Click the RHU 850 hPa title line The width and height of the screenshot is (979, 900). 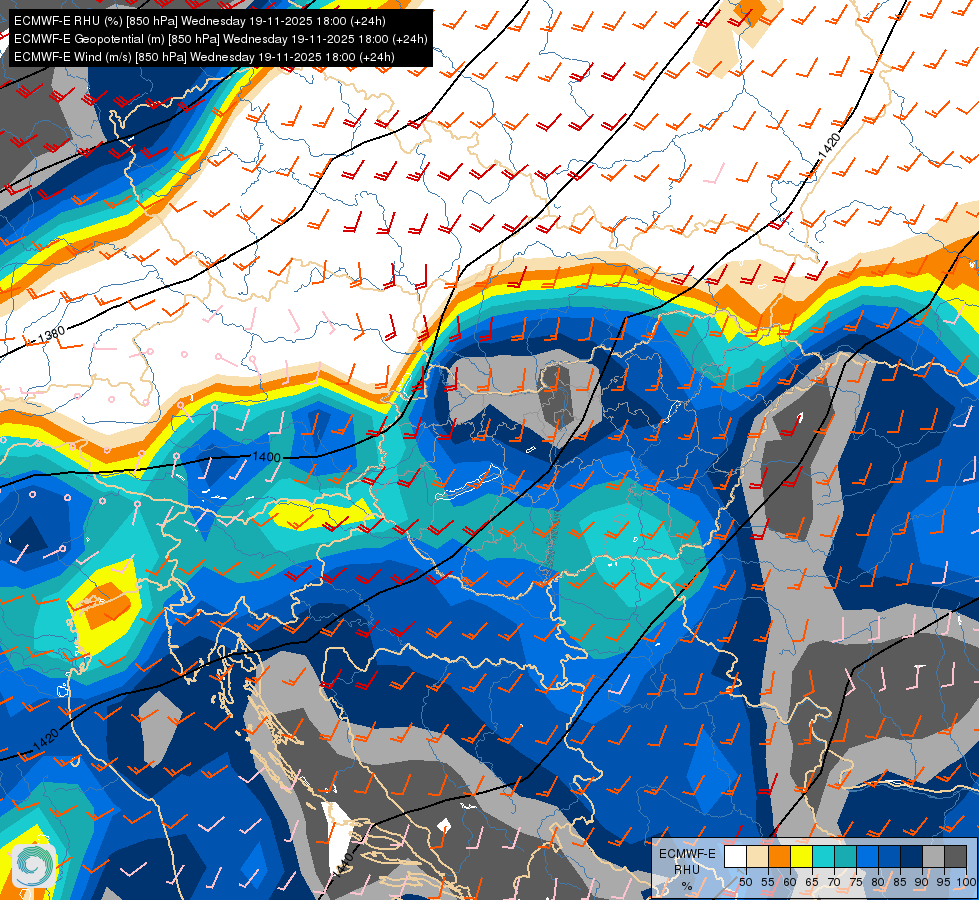click(x=200, y=21)
